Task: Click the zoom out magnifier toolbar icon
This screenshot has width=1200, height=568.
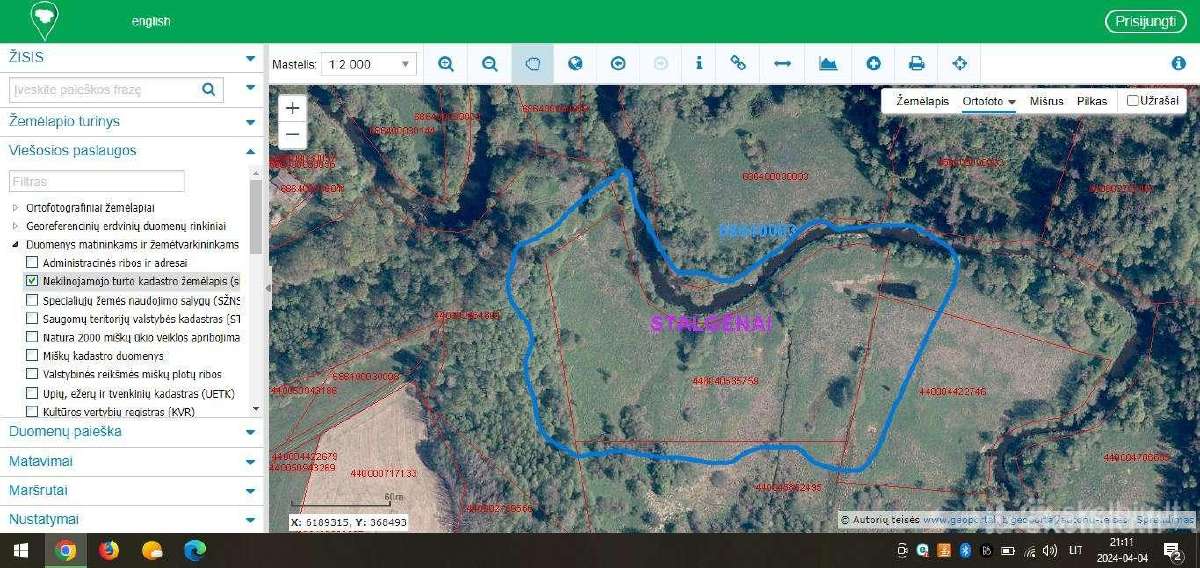Action: point(490,64)
